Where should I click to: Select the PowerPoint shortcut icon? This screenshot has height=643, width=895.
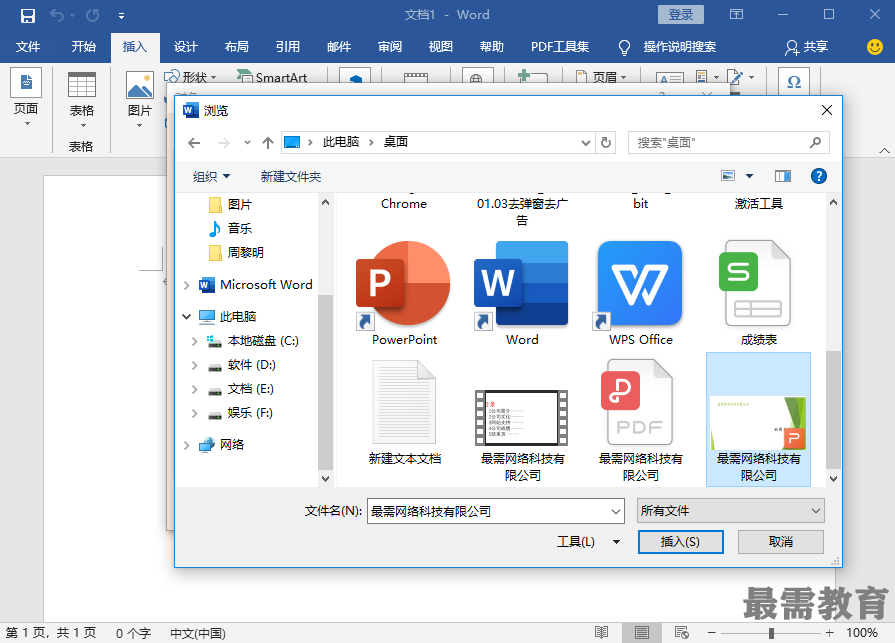tap(404, 293)
